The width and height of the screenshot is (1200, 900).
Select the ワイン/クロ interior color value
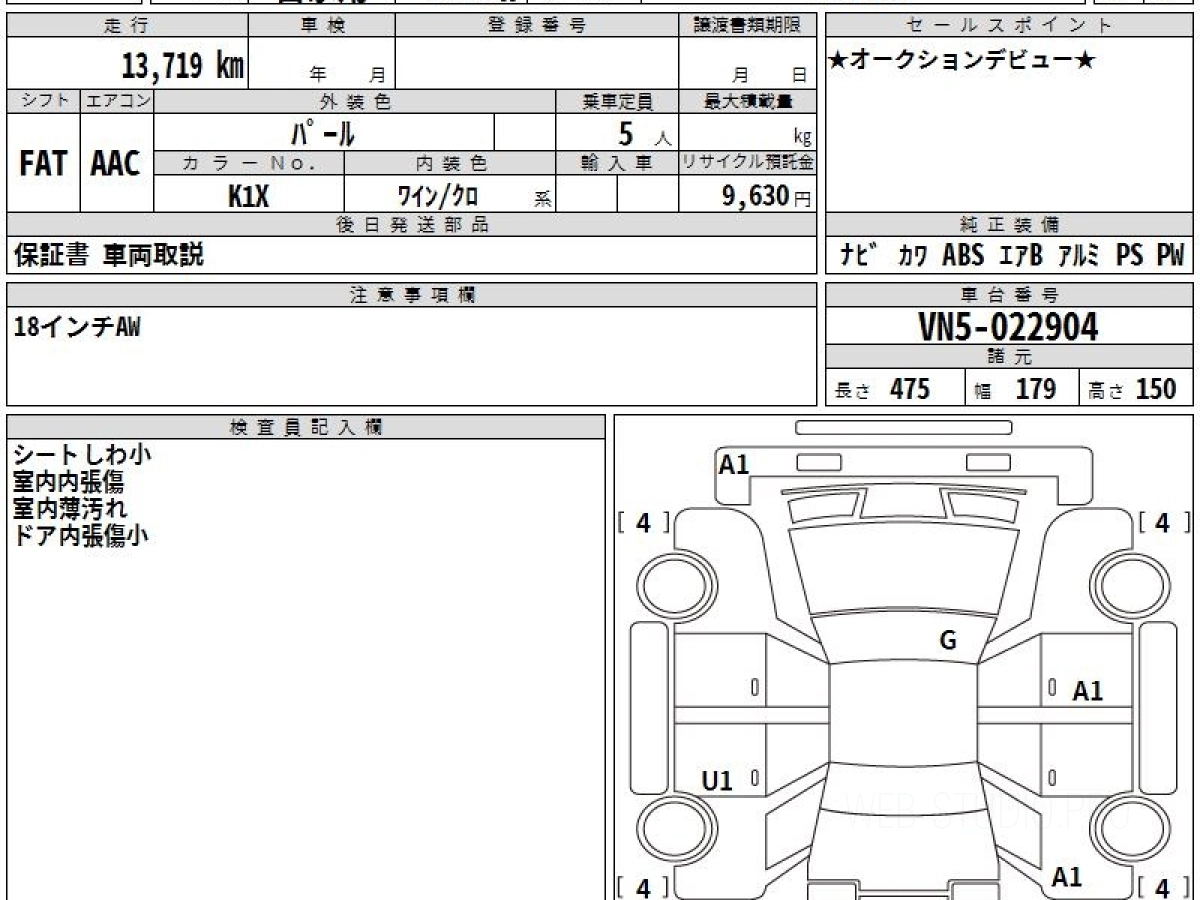pyautogui.click(x=438, y=196)
